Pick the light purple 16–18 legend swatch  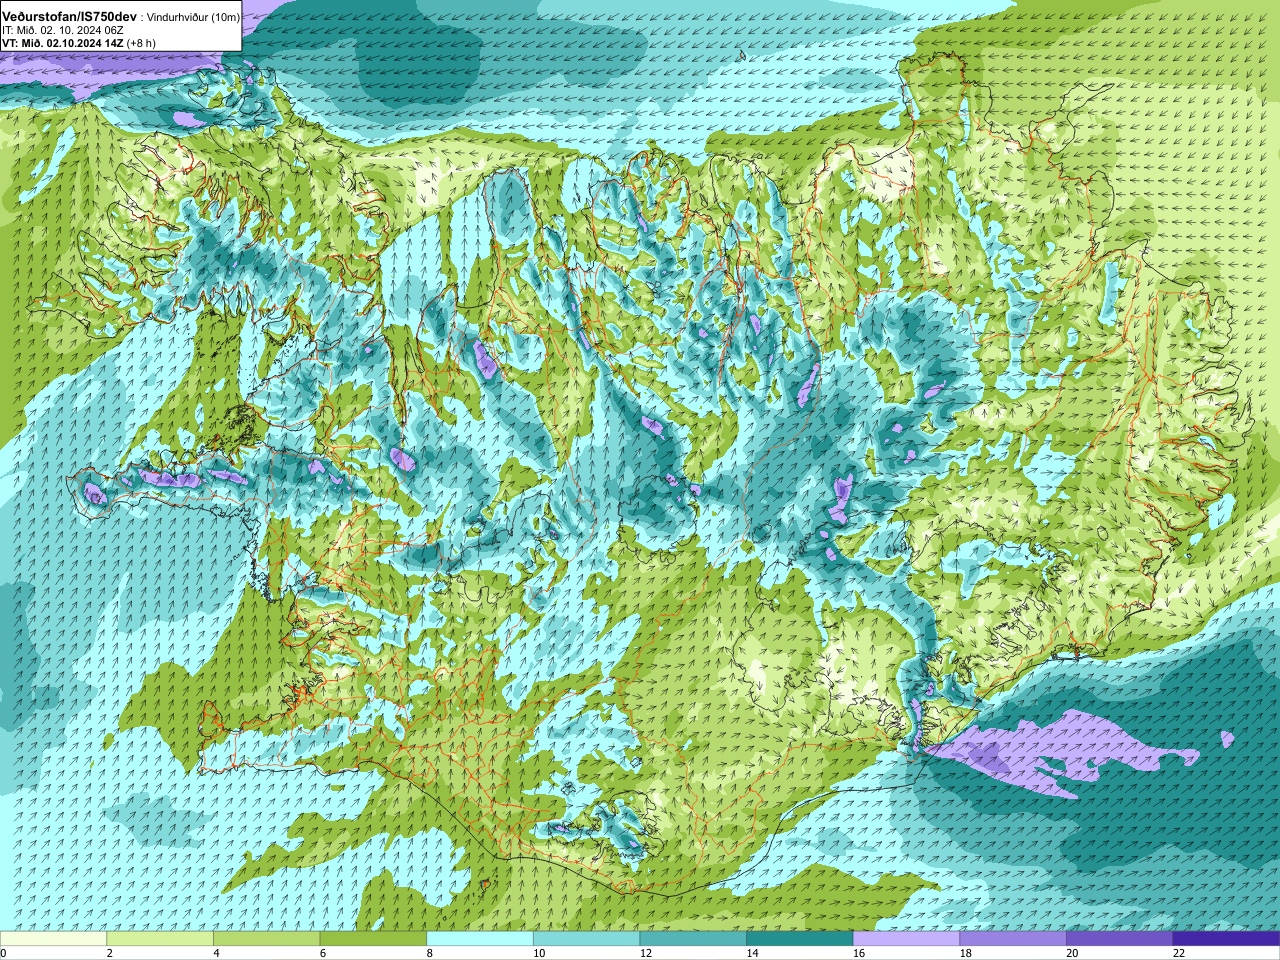pos(906,939)
